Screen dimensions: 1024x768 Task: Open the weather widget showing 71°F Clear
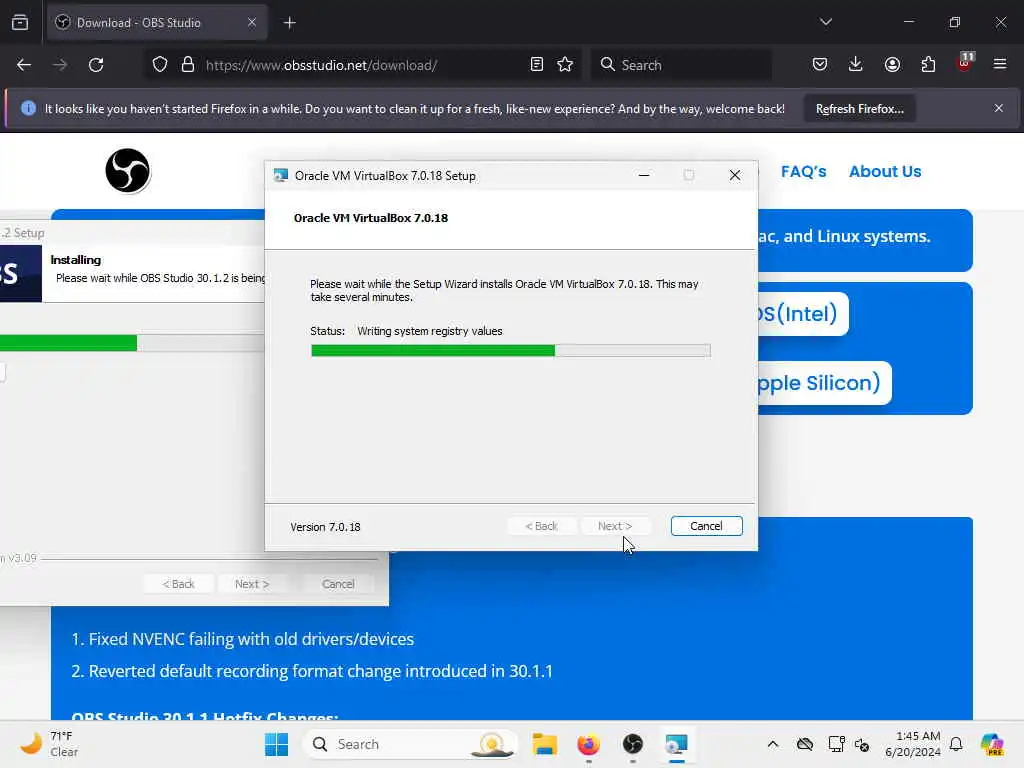coord(49,744)
